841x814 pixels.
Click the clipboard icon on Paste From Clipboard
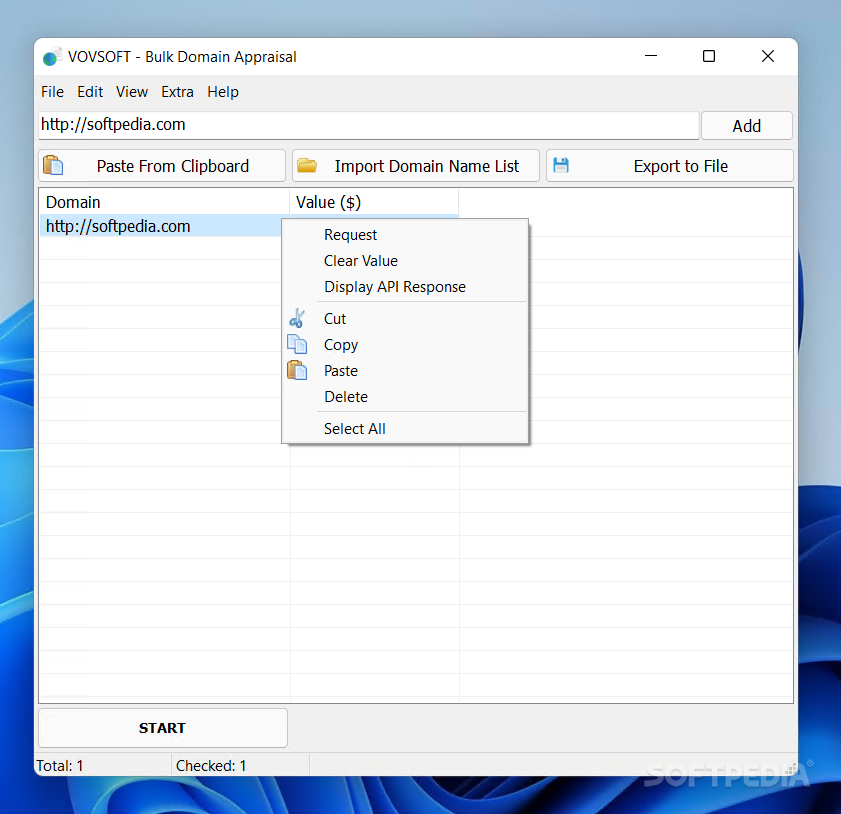point(53,165)
